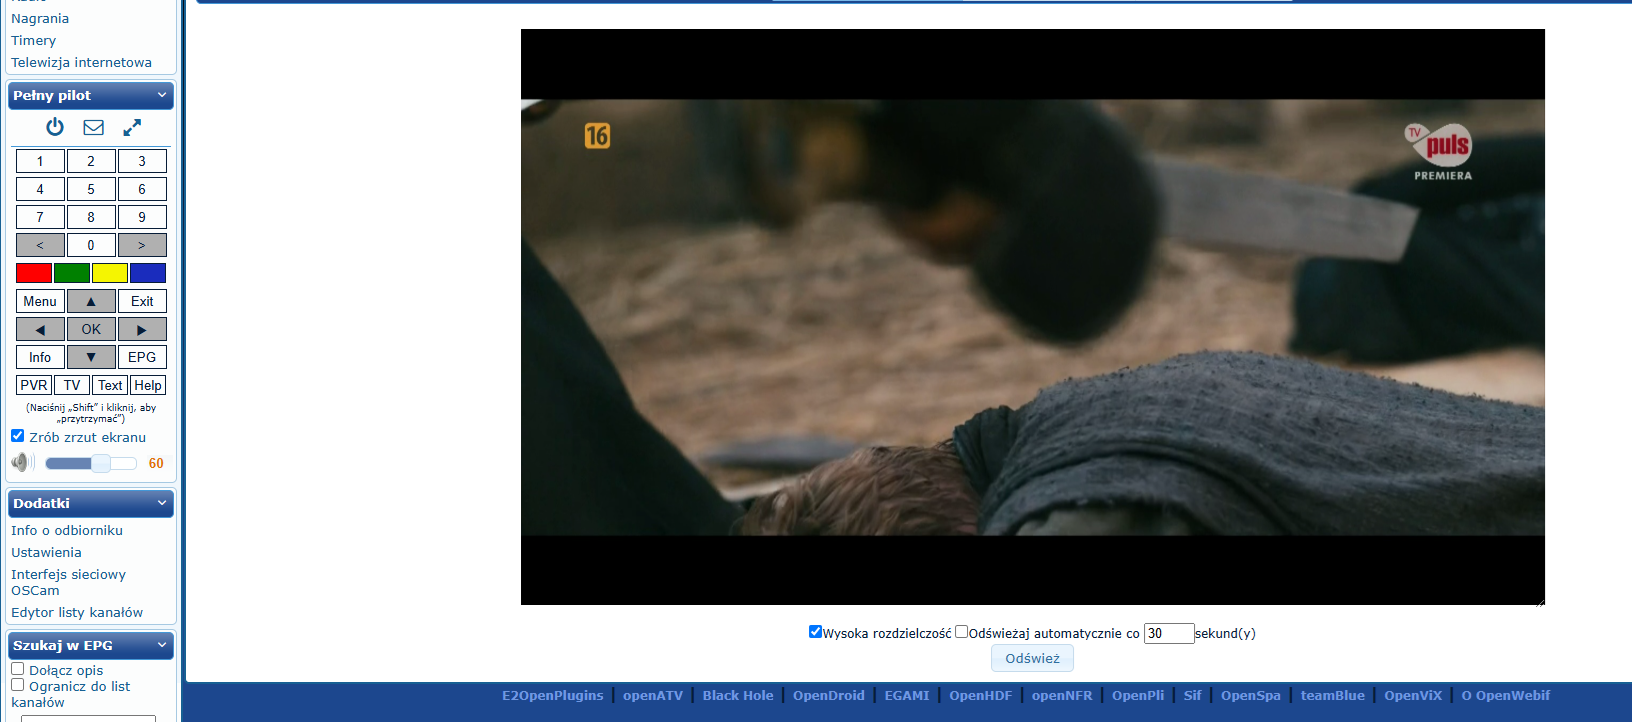Viewport: 1632px width, 722px height.
Task: Uncheck 'Wysoka rozdzielczość' checkbox
Action: 815,632
